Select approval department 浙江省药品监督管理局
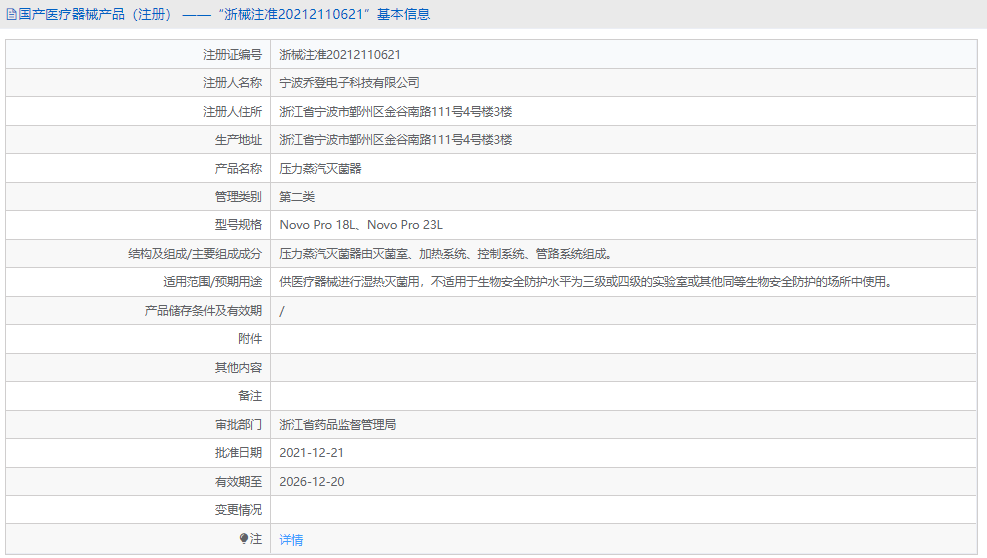The image size is (987, 558). pyautogui.click(x=338, y=424)
